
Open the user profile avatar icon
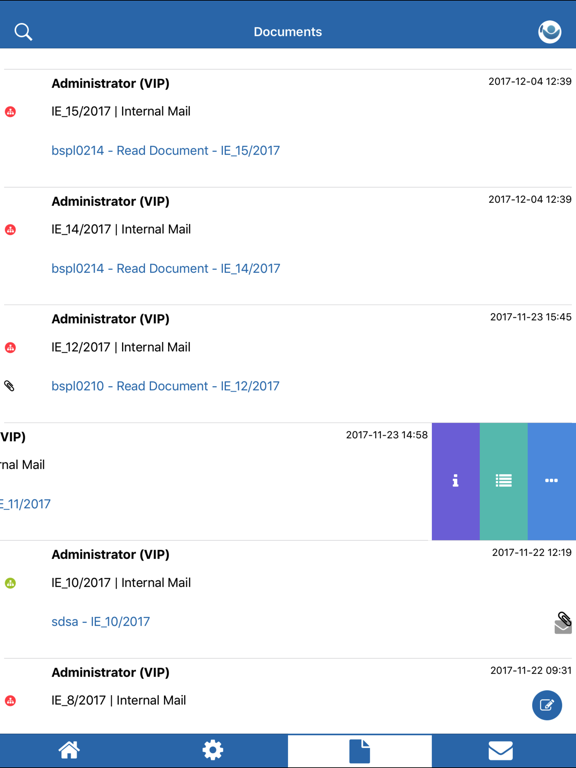550,32
